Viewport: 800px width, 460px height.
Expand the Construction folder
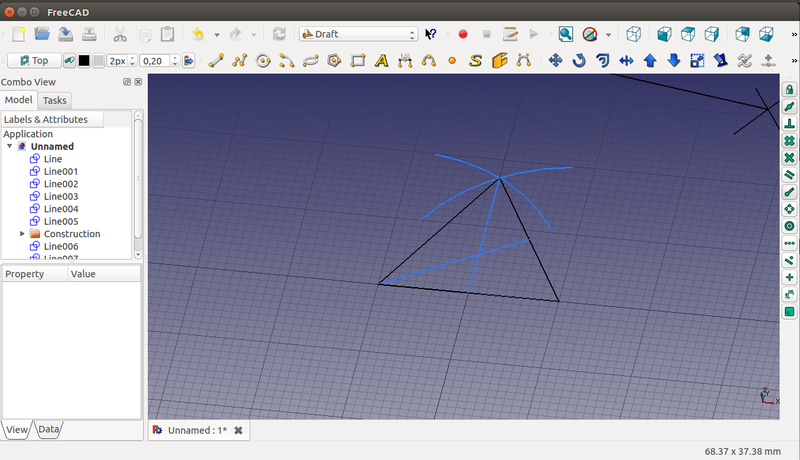(22, 234)
